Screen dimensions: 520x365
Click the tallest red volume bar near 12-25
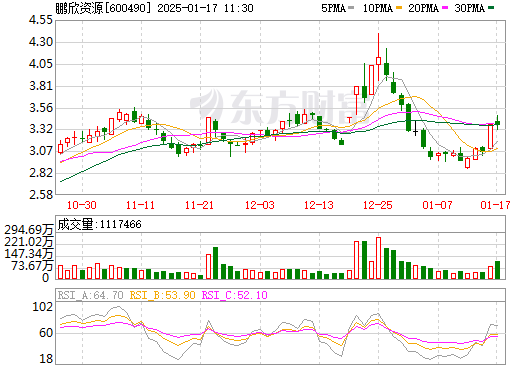tap(378, 258)
